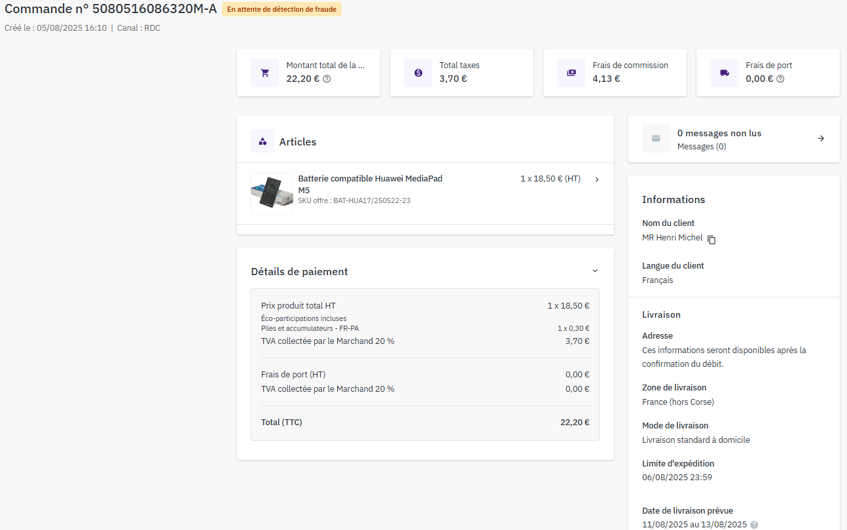Click the help icon beside 22,20 € amount
Image resolution: width=847 pixels, height=530 pixels.
(x=327, y=79)
